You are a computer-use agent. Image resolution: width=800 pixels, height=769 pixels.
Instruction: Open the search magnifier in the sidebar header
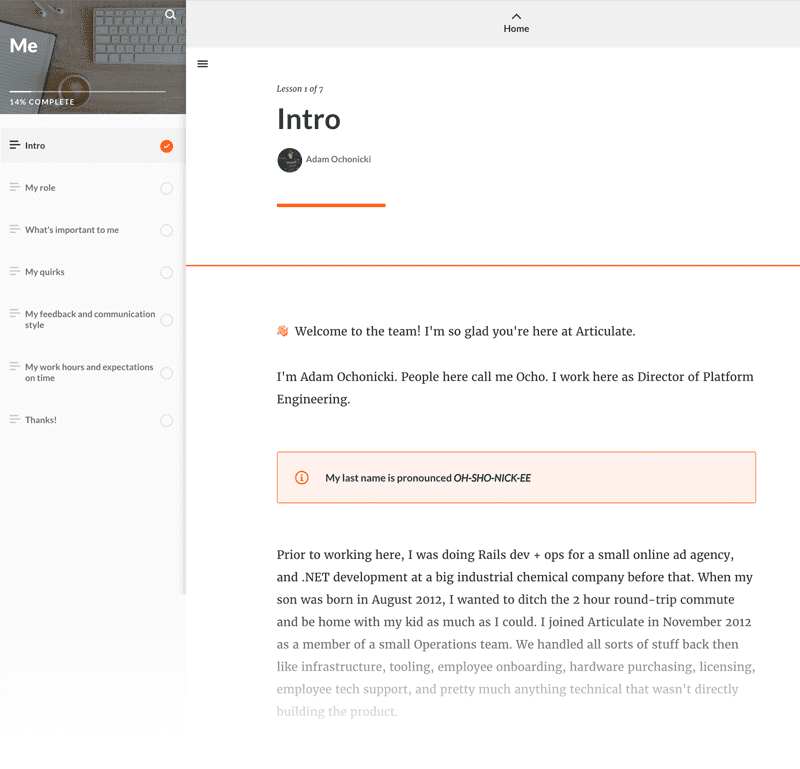tap(170, 15)
